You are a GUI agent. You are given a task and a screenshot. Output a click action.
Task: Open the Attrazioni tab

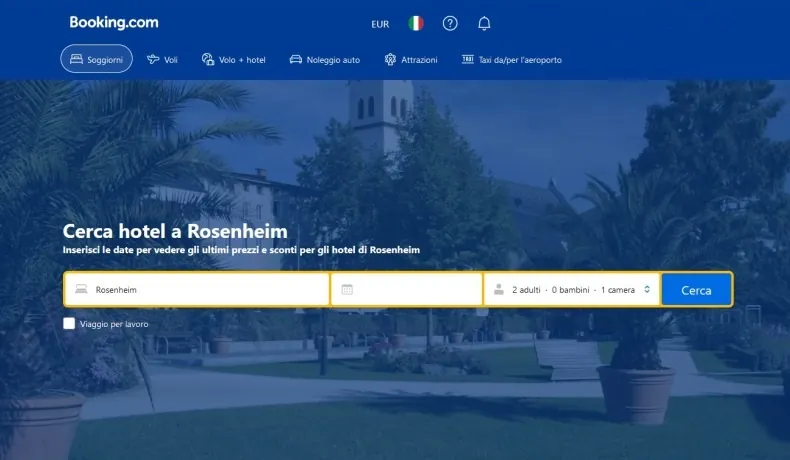tap(411, 59)
